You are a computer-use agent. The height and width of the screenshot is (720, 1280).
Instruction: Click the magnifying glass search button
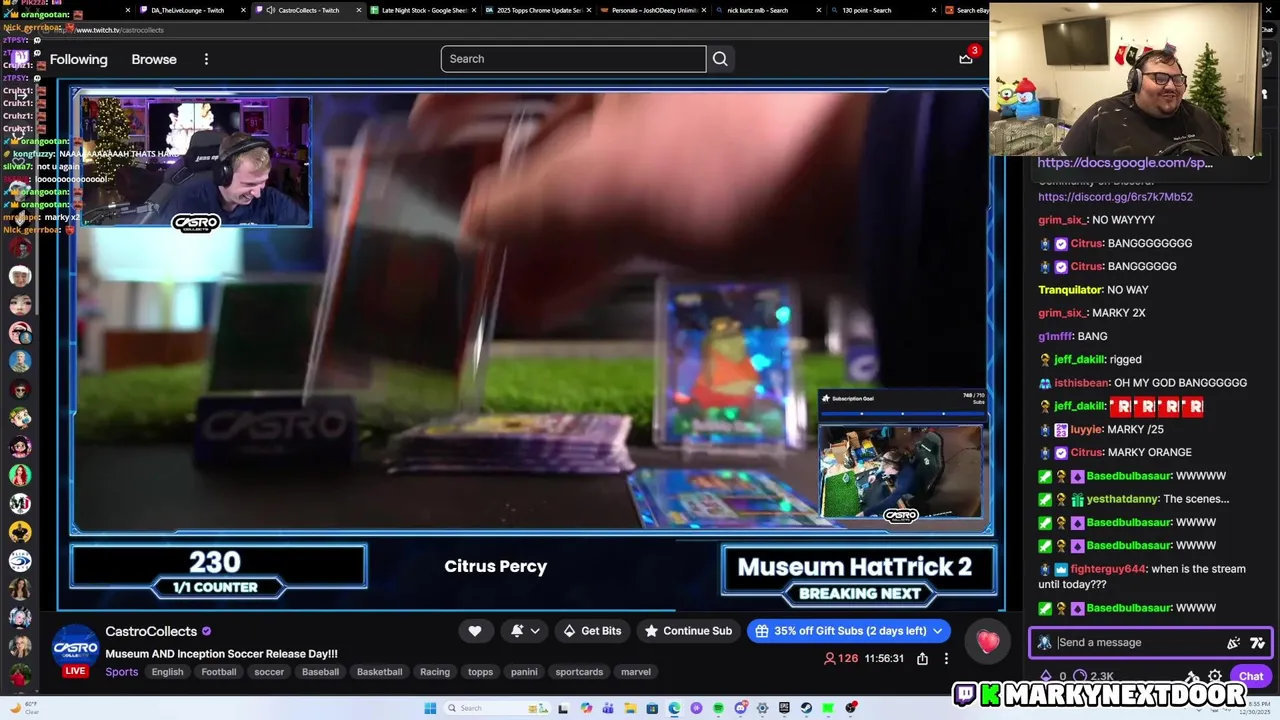click(720, 59)
